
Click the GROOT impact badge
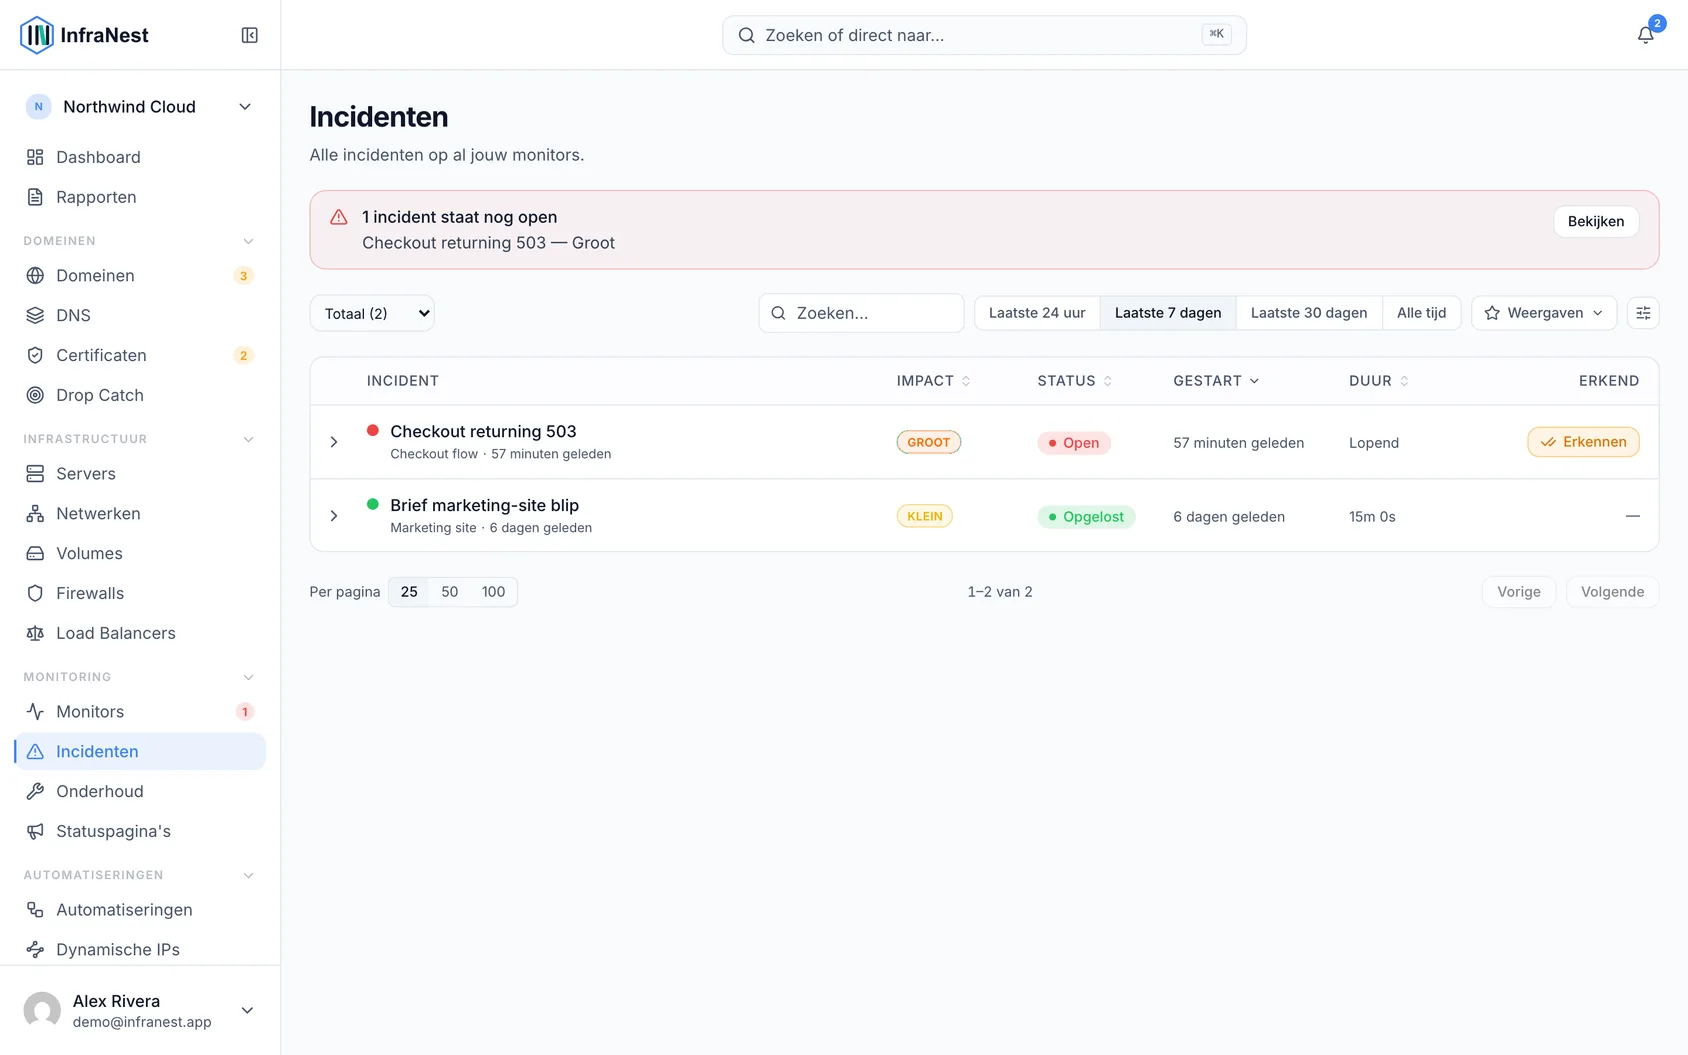(x=929, y=442)
